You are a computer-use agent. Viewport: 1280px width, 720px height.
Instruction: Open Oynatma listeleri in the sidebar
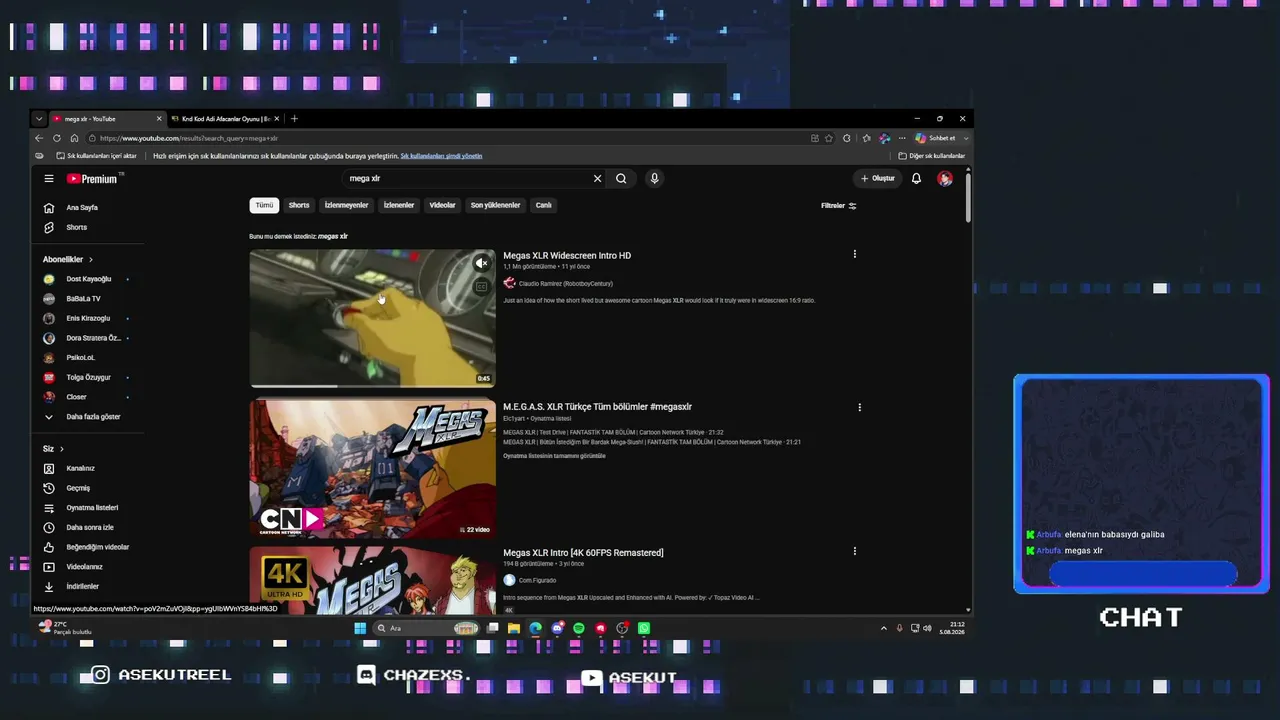[92, 508]
